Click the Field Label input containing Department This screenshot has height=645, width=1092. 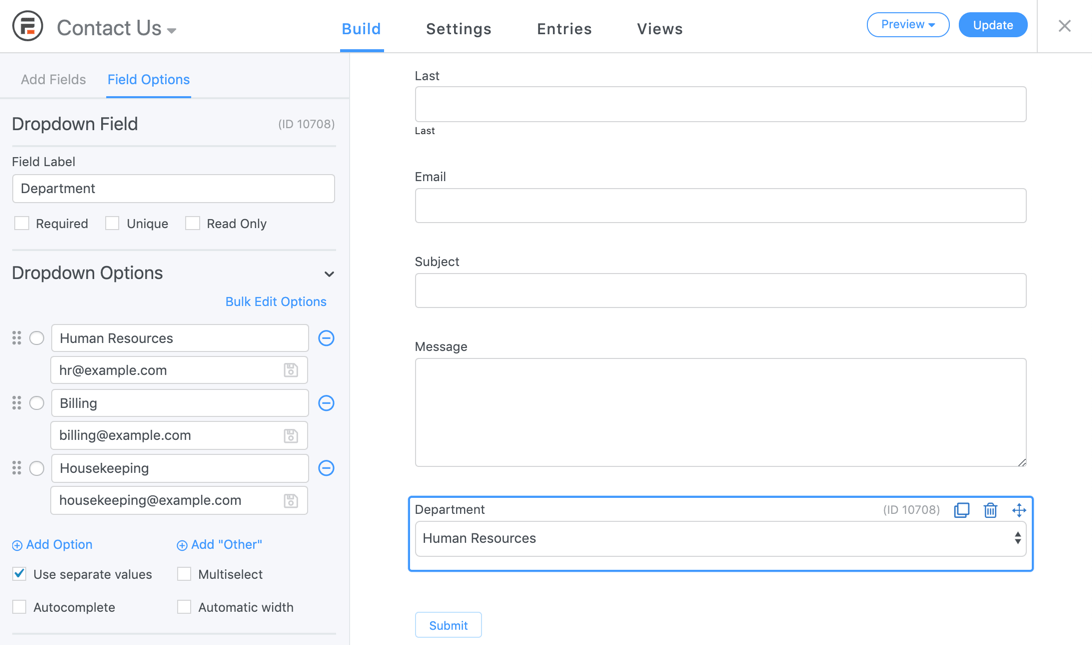coord(173,189)
